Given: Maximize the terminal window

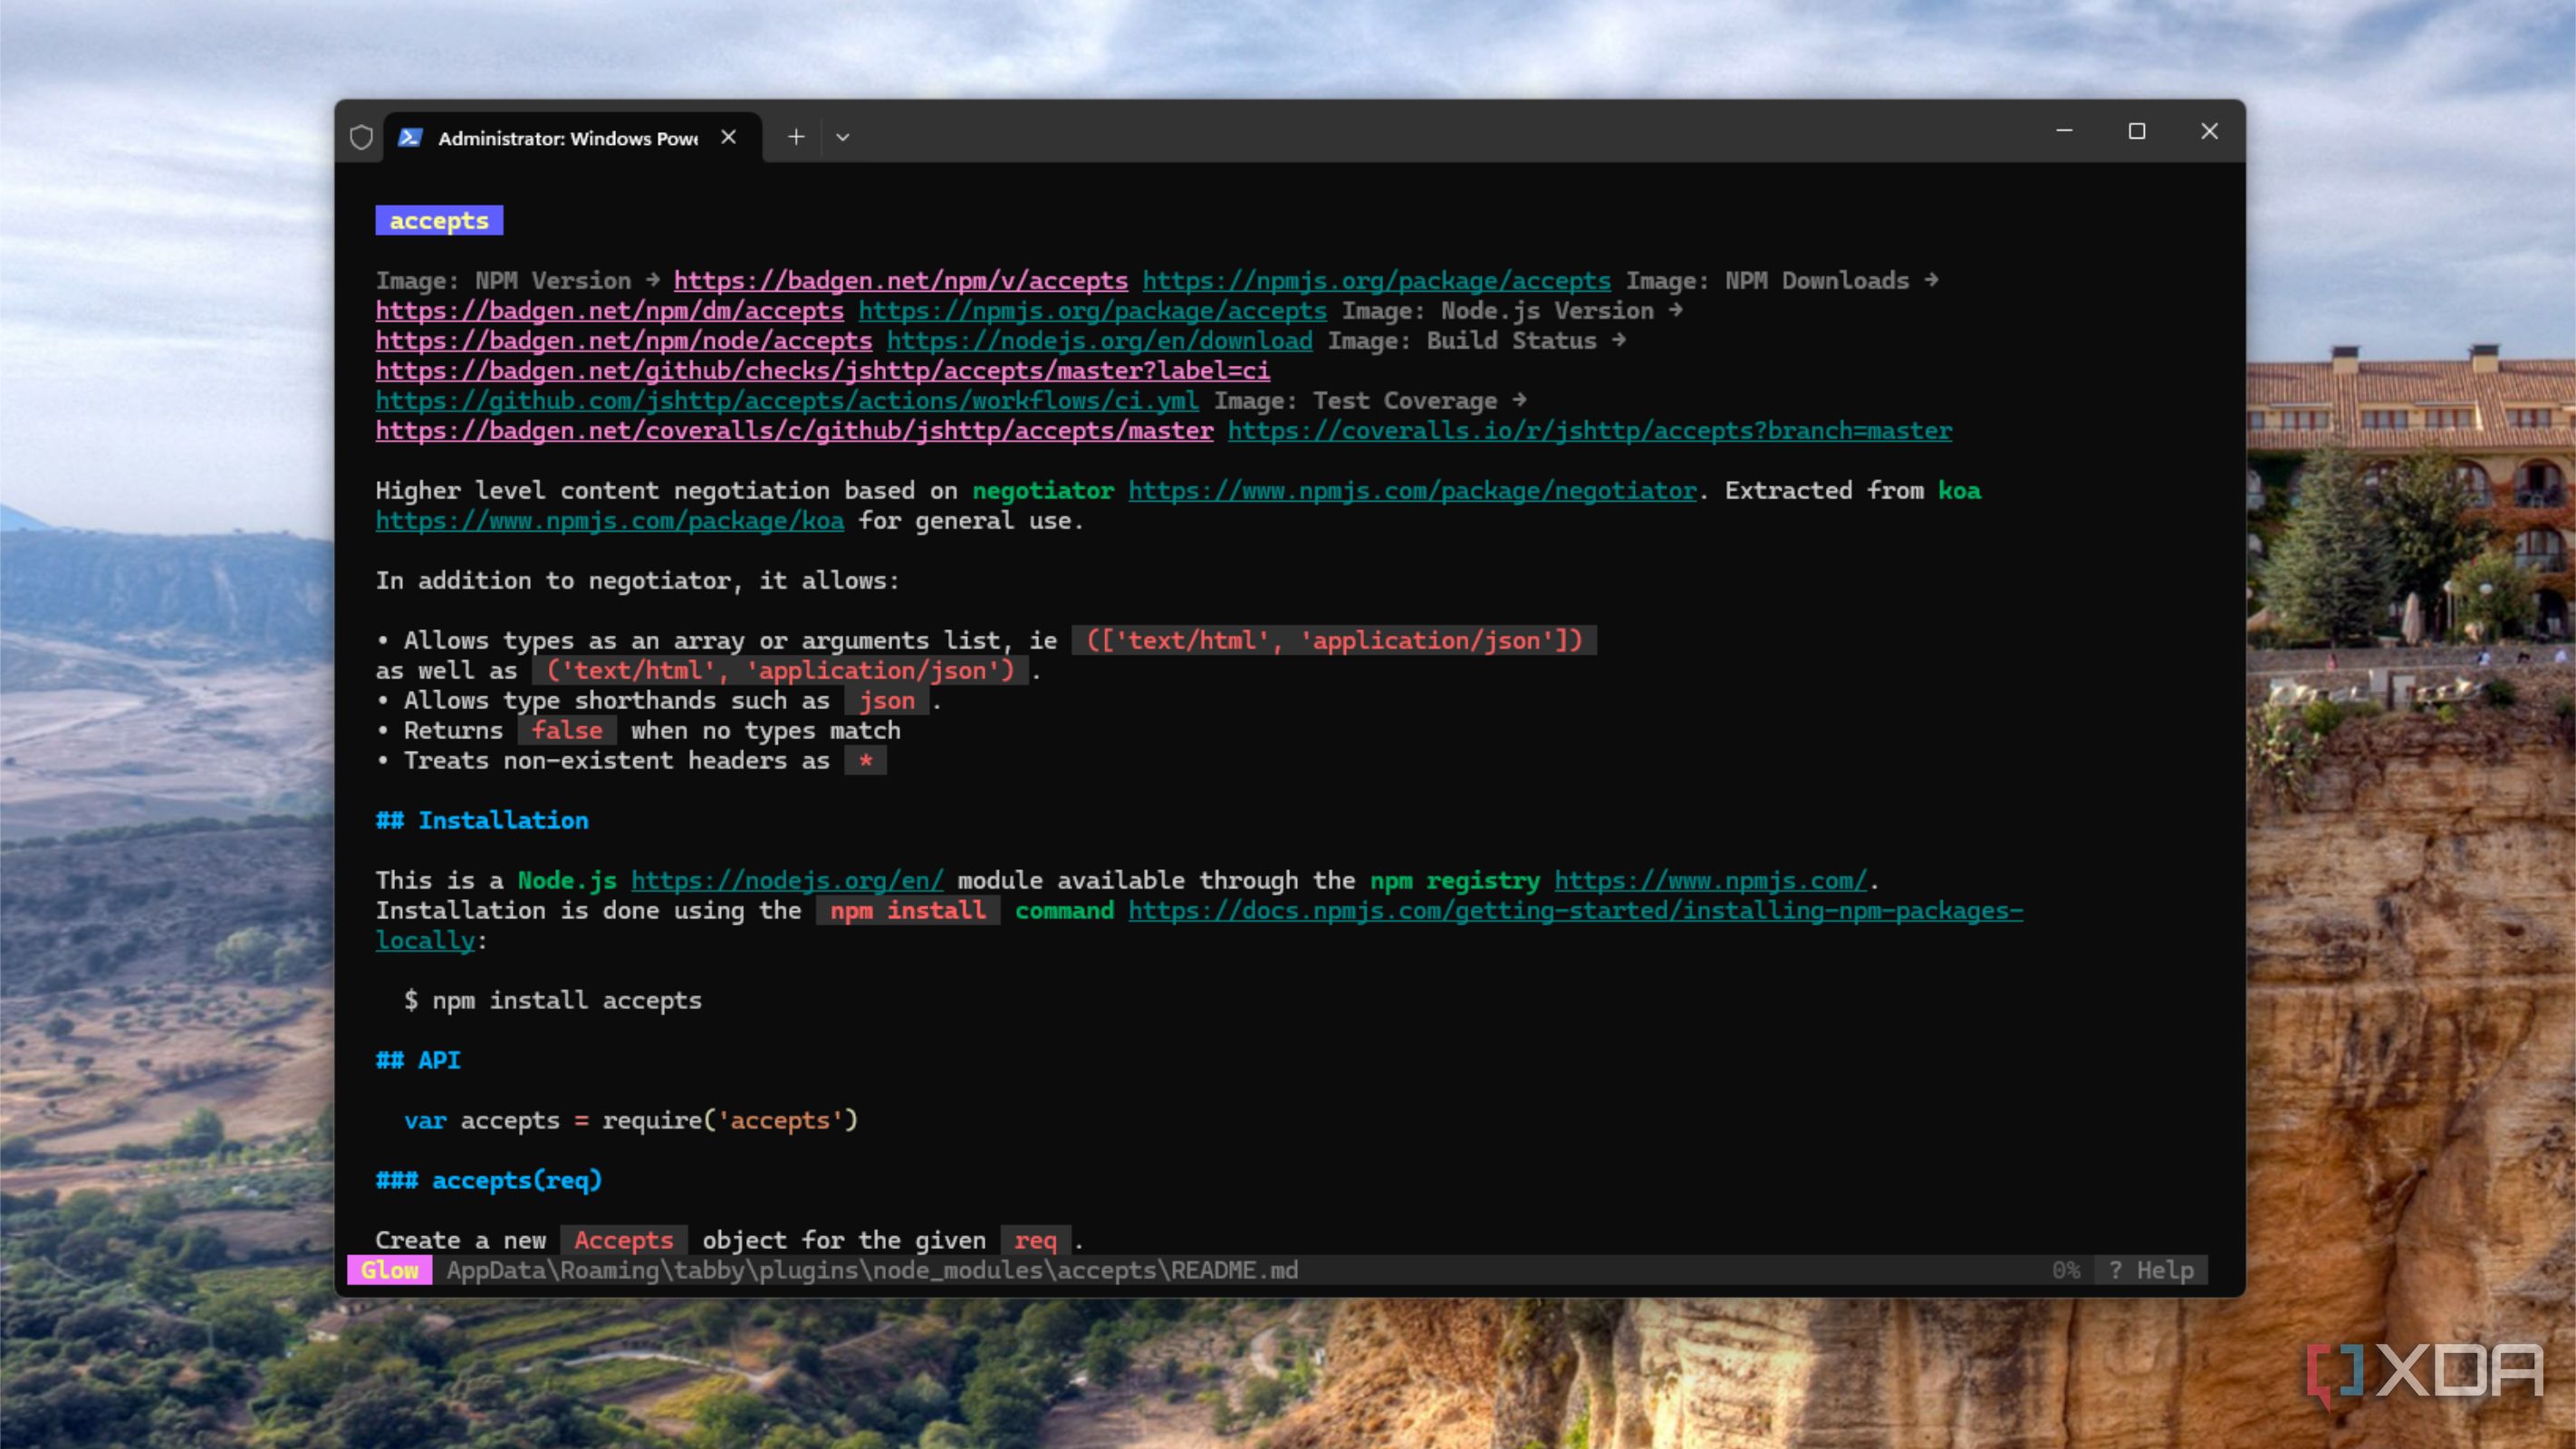Looking at the screenshot, I should 2137,131.
